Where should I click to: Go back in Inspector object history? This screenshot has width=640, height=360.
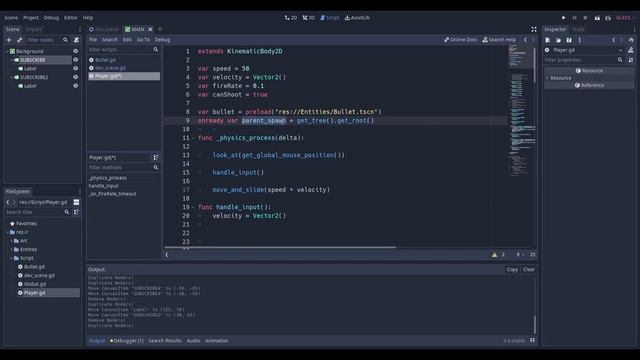(613, 40)
